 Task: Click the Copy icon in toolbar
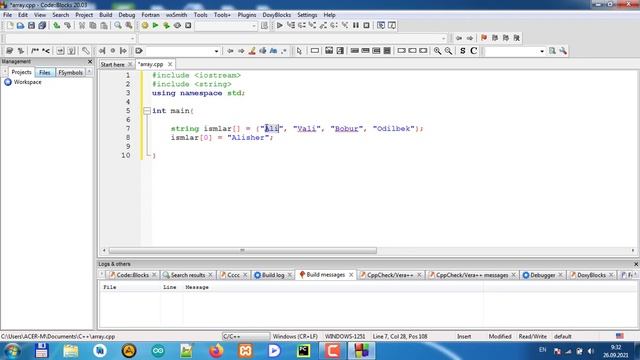[x=93, y=25]
